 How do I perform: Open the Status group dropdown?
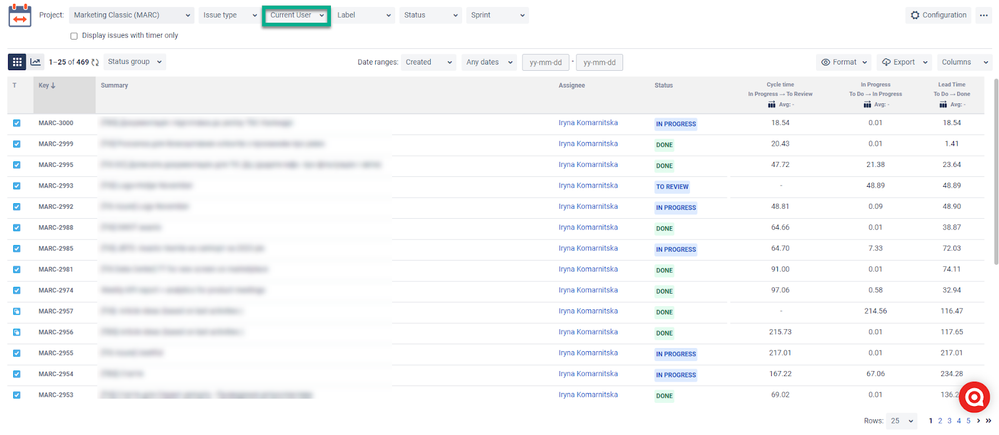134,62
